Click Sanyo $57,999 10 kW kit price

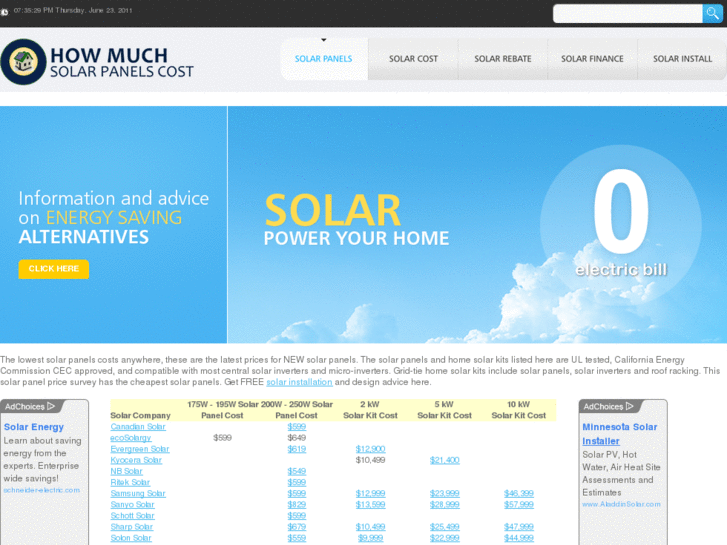(x=519, y=505)
